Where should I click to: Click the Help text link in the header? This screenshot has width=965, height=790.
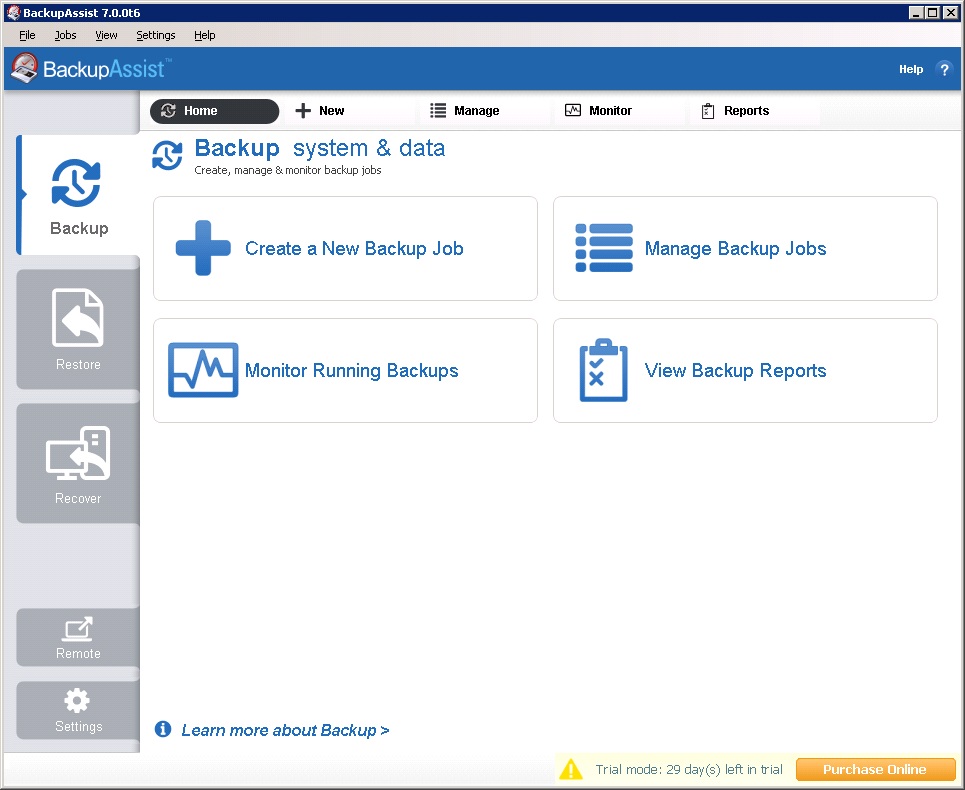coord(910,69)
